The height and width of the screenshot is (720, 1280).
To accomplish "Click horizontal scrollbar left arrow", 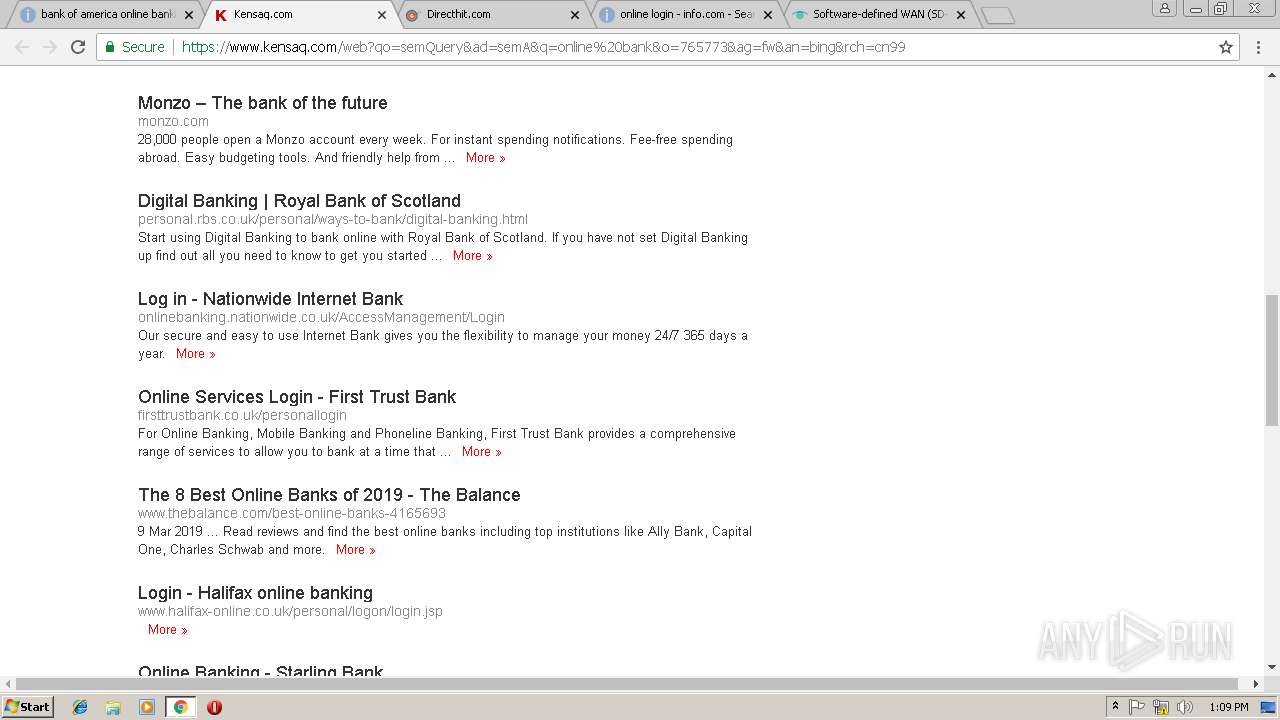I will [x=8, y=684].
